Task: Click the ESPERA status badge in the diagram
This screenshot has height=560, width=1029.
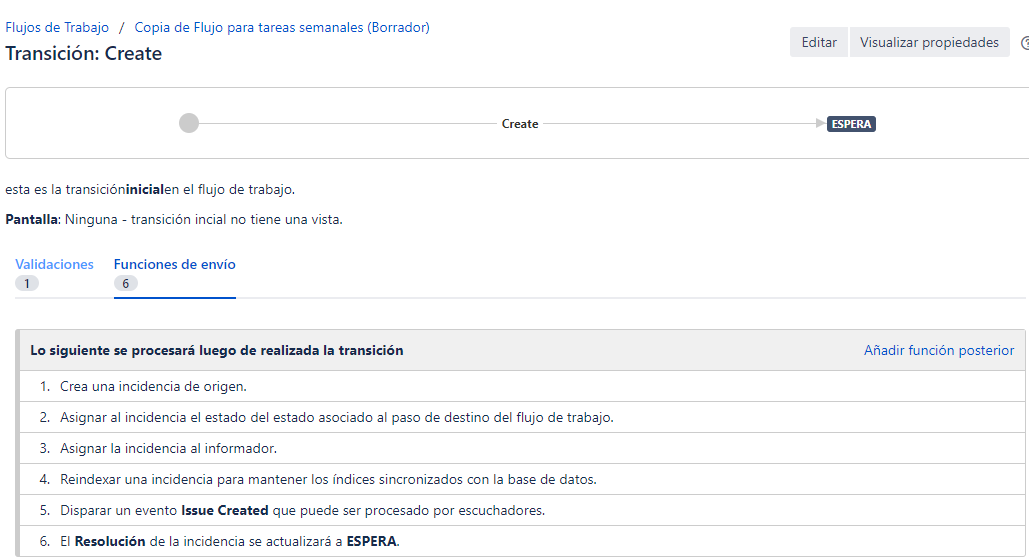Action: coord(851,124)
